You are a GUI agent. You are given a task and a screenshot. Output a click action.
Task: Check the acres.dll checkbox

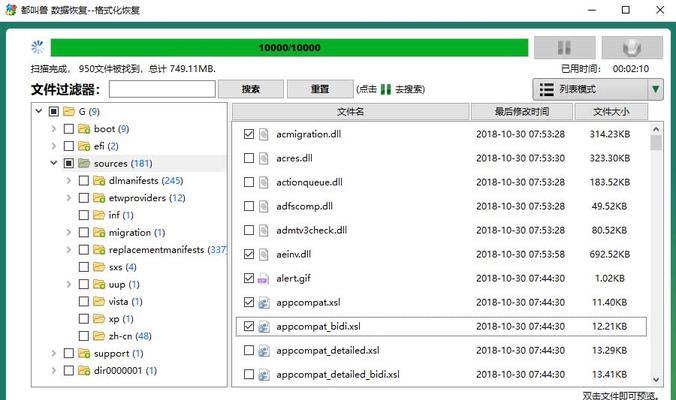tap(249, 158)
